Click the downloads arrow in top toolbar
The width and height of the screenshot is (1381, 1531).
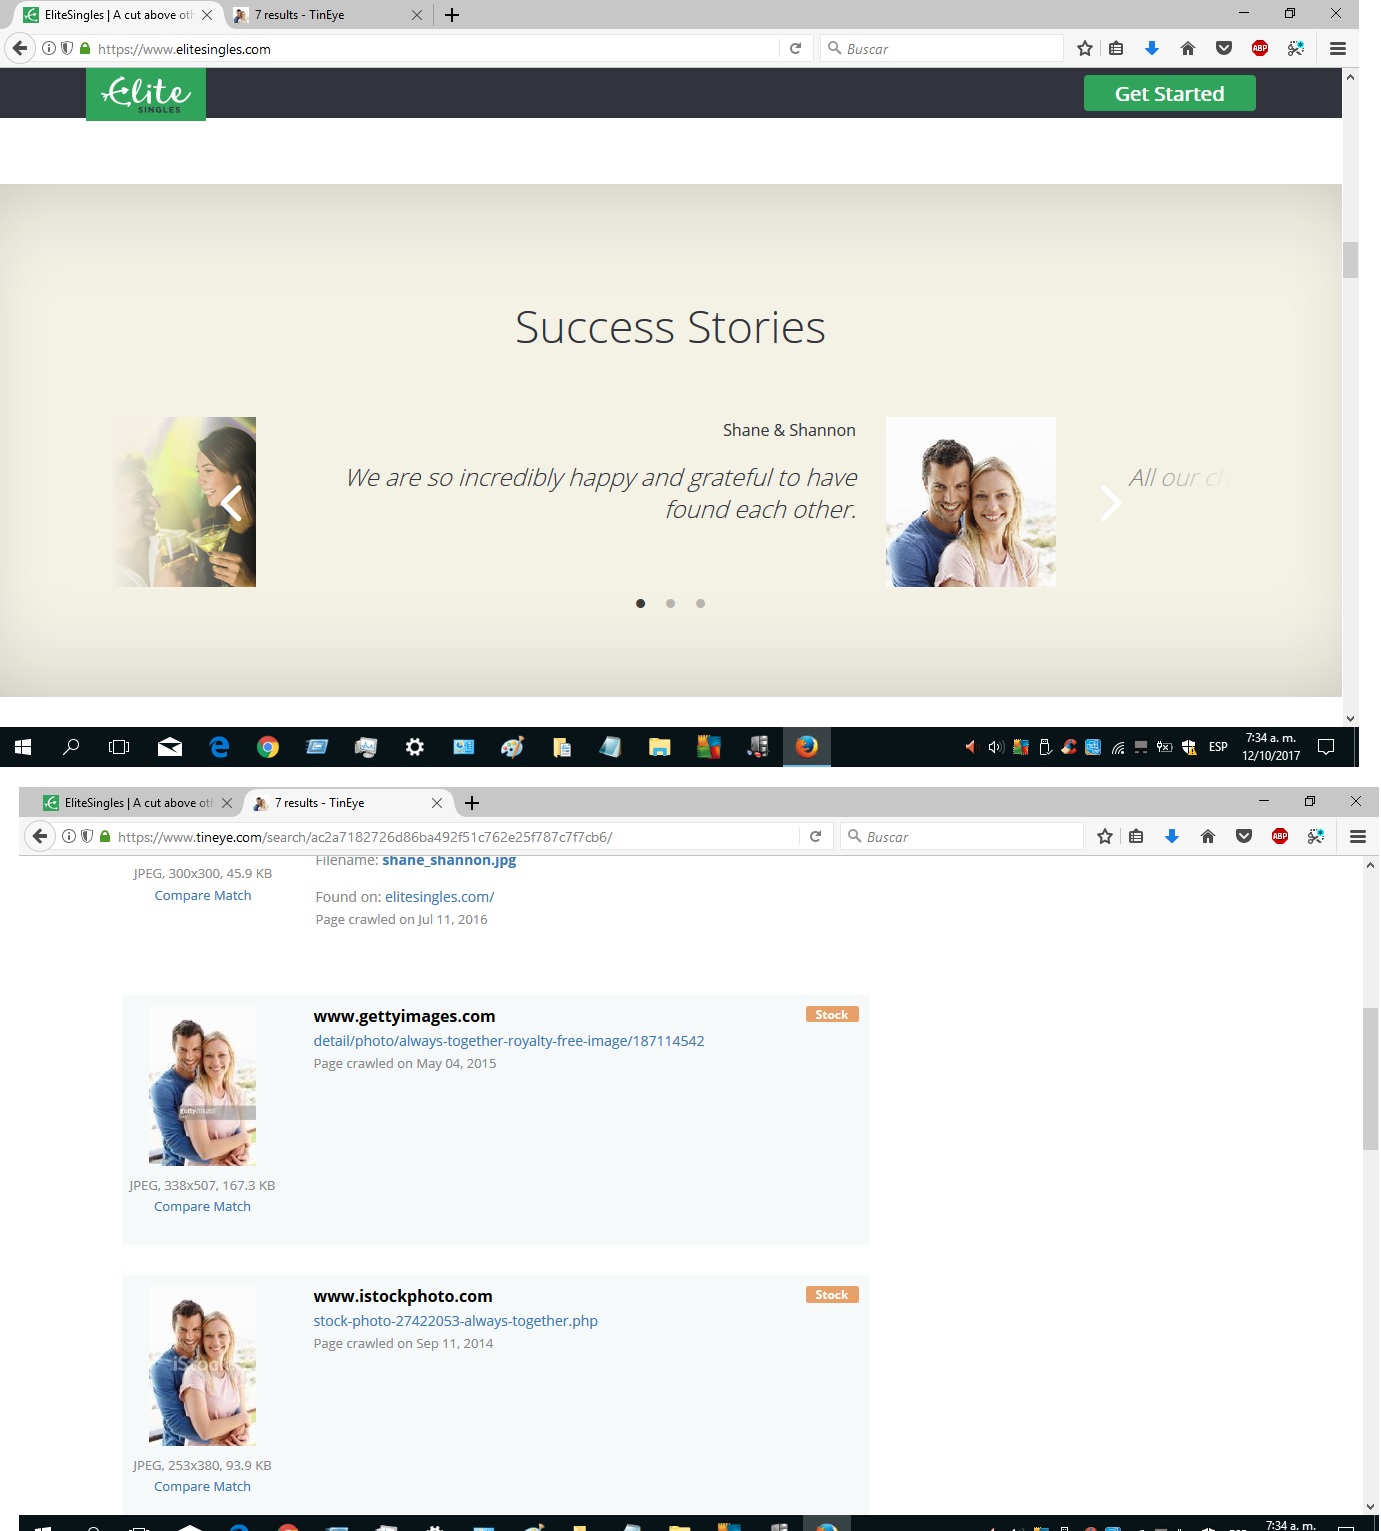coord(1152,48)
